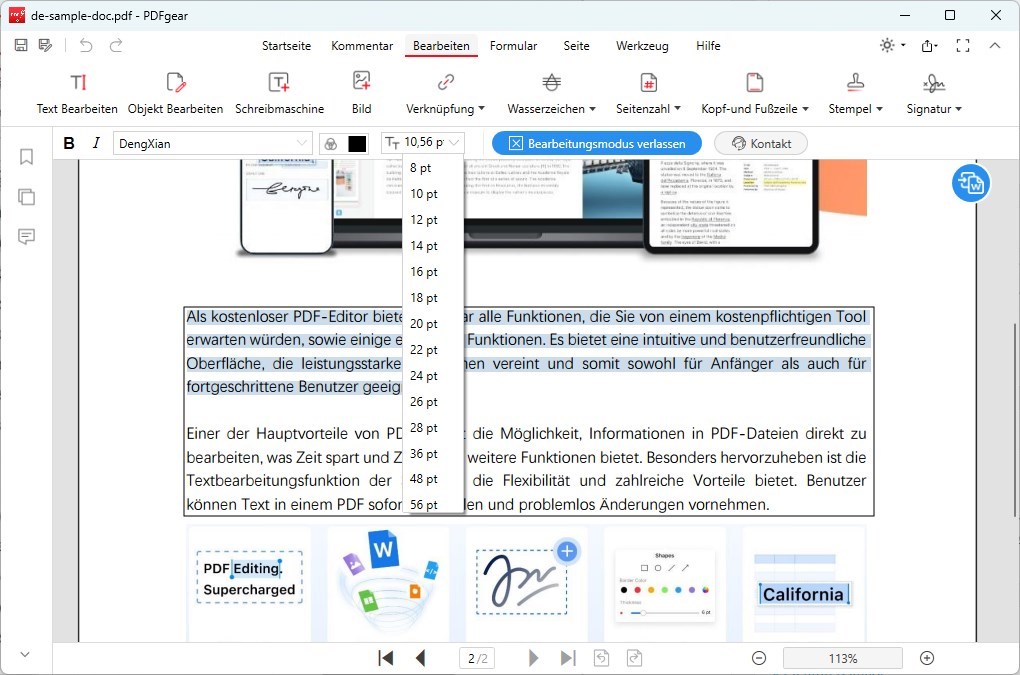
Task: Toggle italic text formatting
Action: pyautogui.click(x=94, y=142)
